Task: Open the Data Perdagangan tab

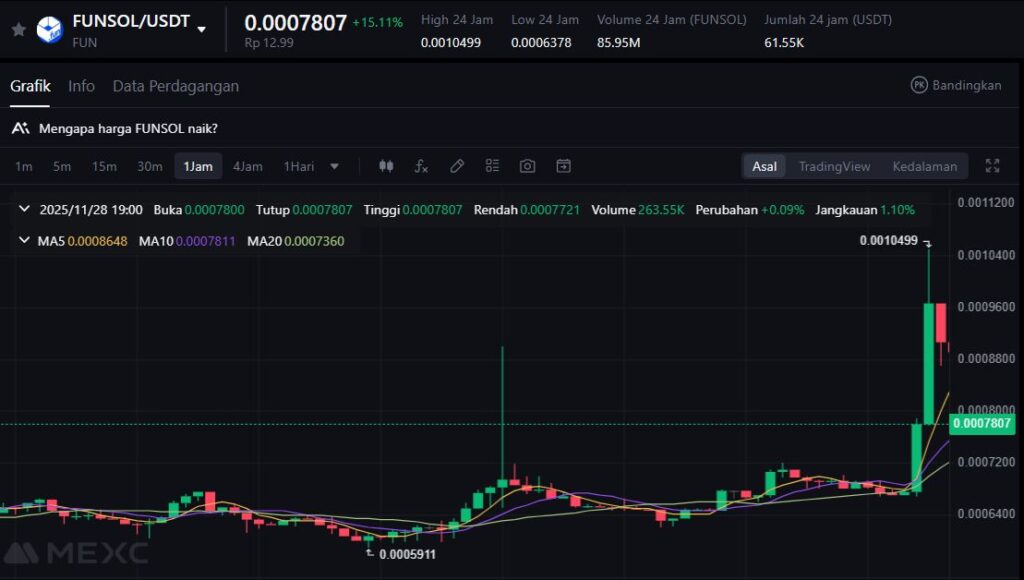Action: click(x=175, y=86)
